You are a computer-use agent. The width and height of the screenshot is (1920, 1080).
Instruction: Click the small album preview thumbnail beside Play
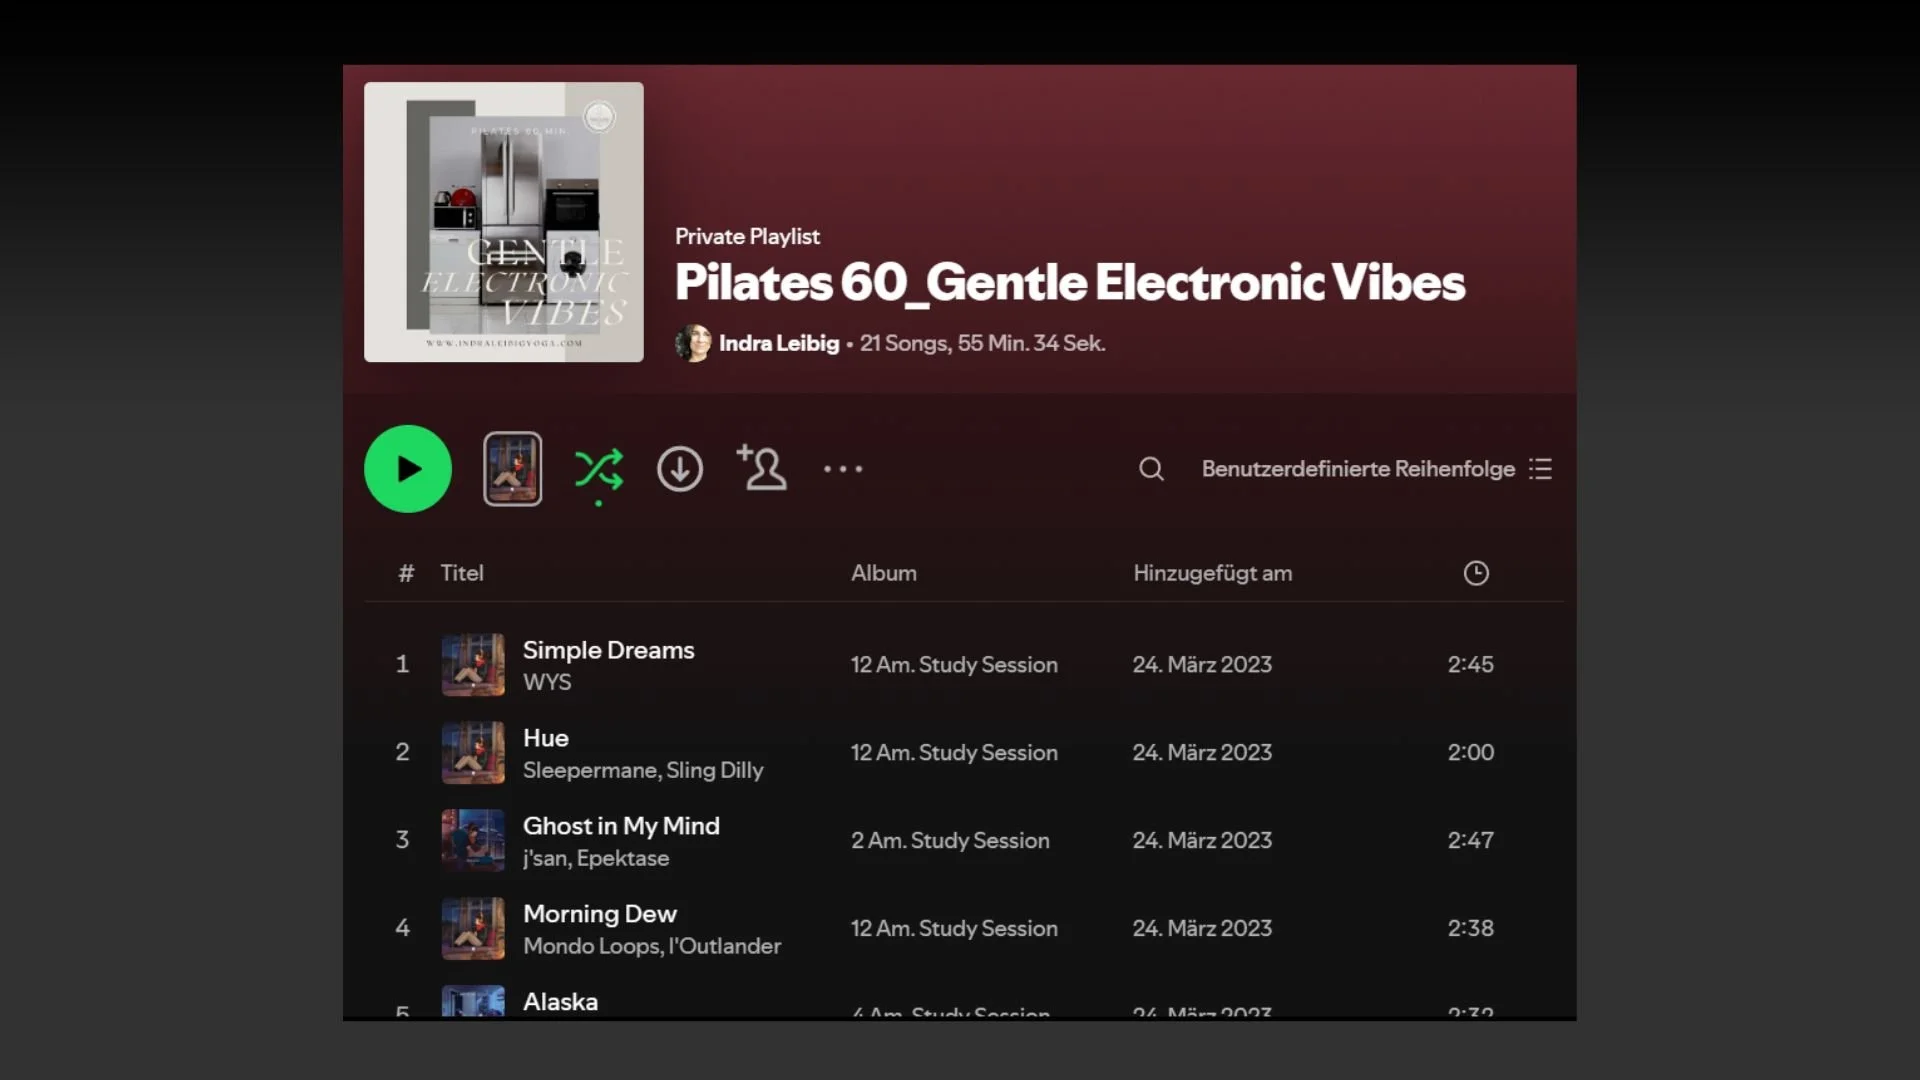(x=513, y=469)
